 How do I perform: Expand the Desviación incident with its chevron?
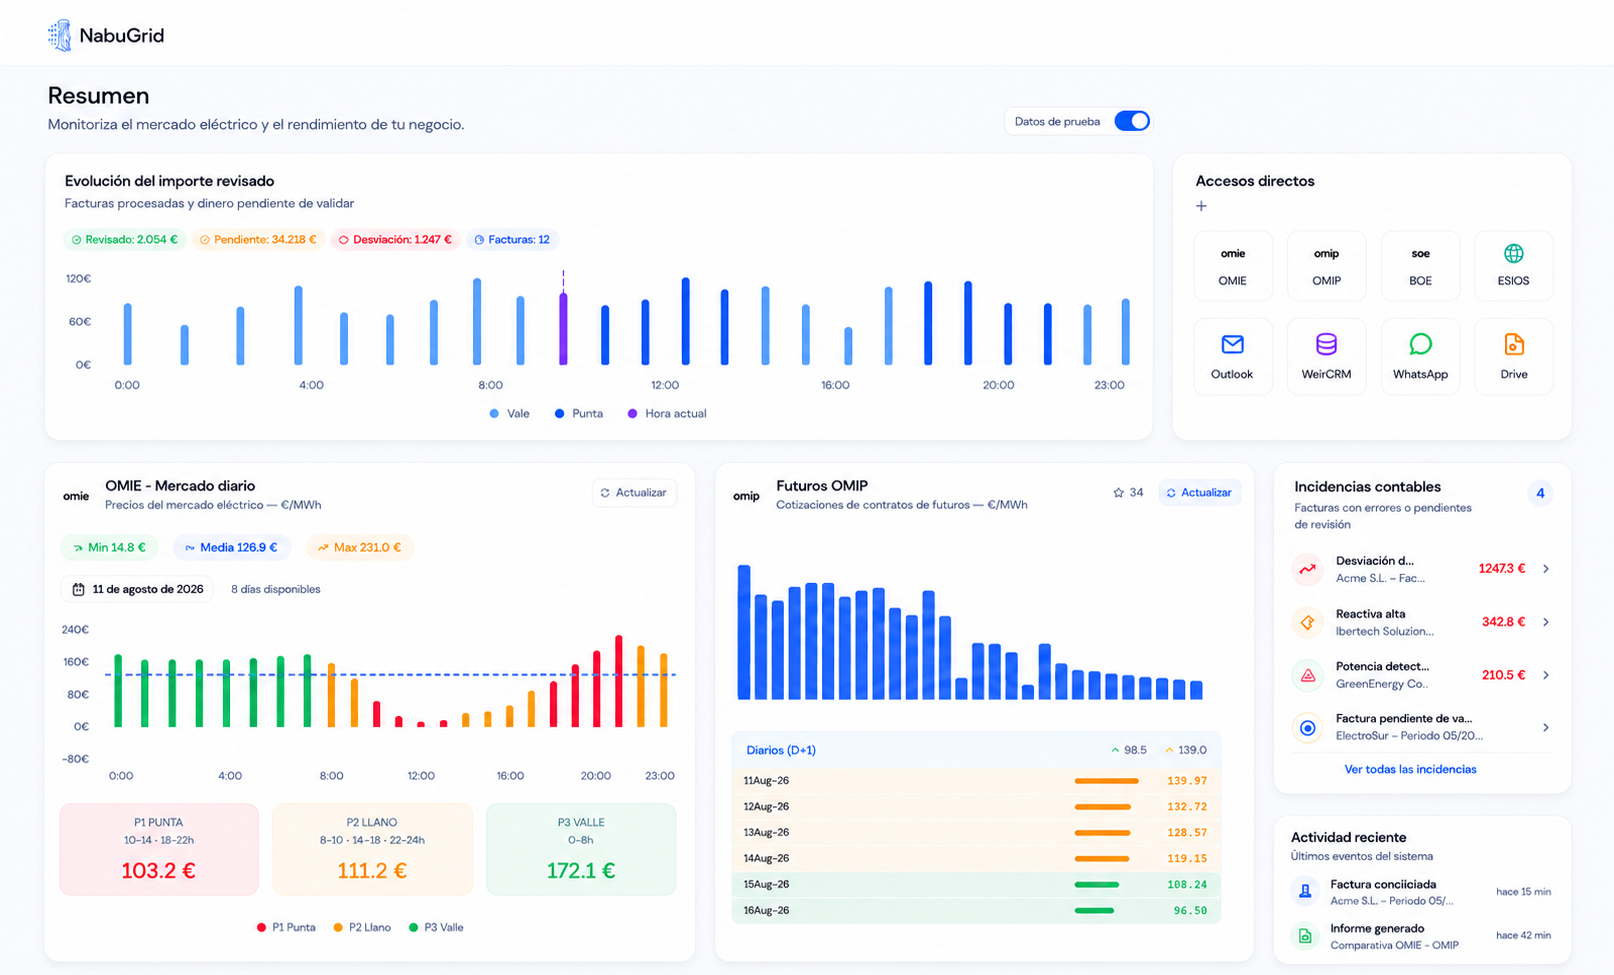click(x=1546, y=569)
